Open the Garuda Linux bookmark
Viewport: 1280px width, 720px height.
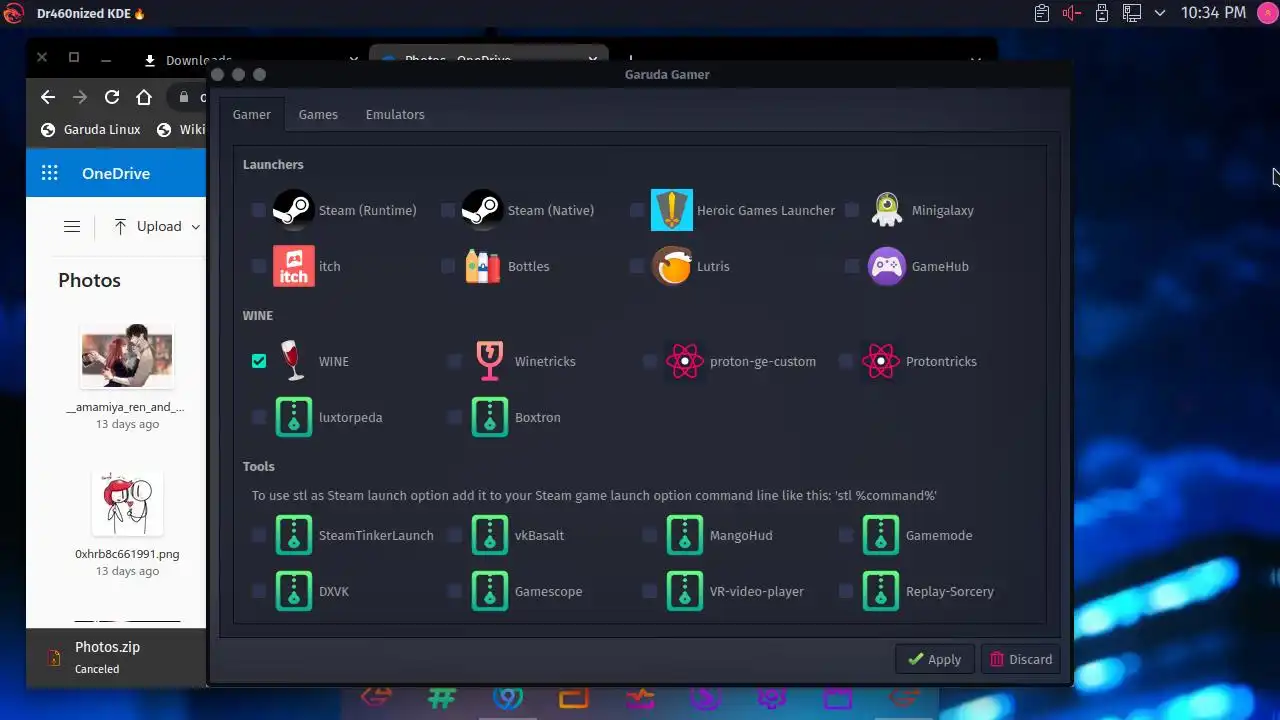tap(90, 130)
